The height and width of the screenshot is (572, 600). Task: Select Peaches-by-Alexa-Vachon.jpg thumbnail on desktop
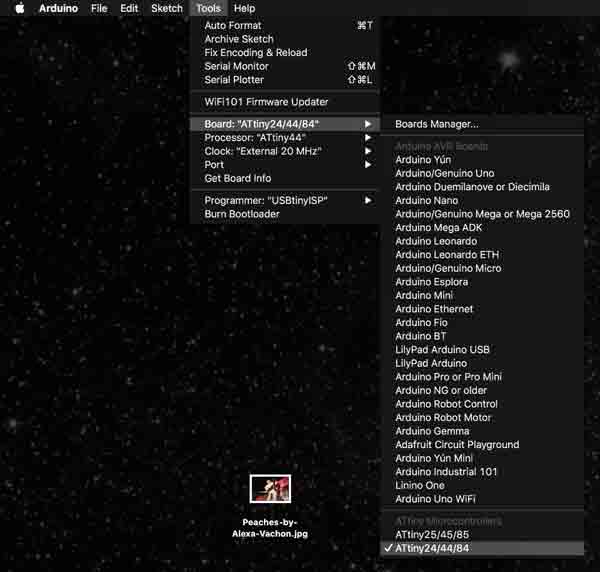270,489
